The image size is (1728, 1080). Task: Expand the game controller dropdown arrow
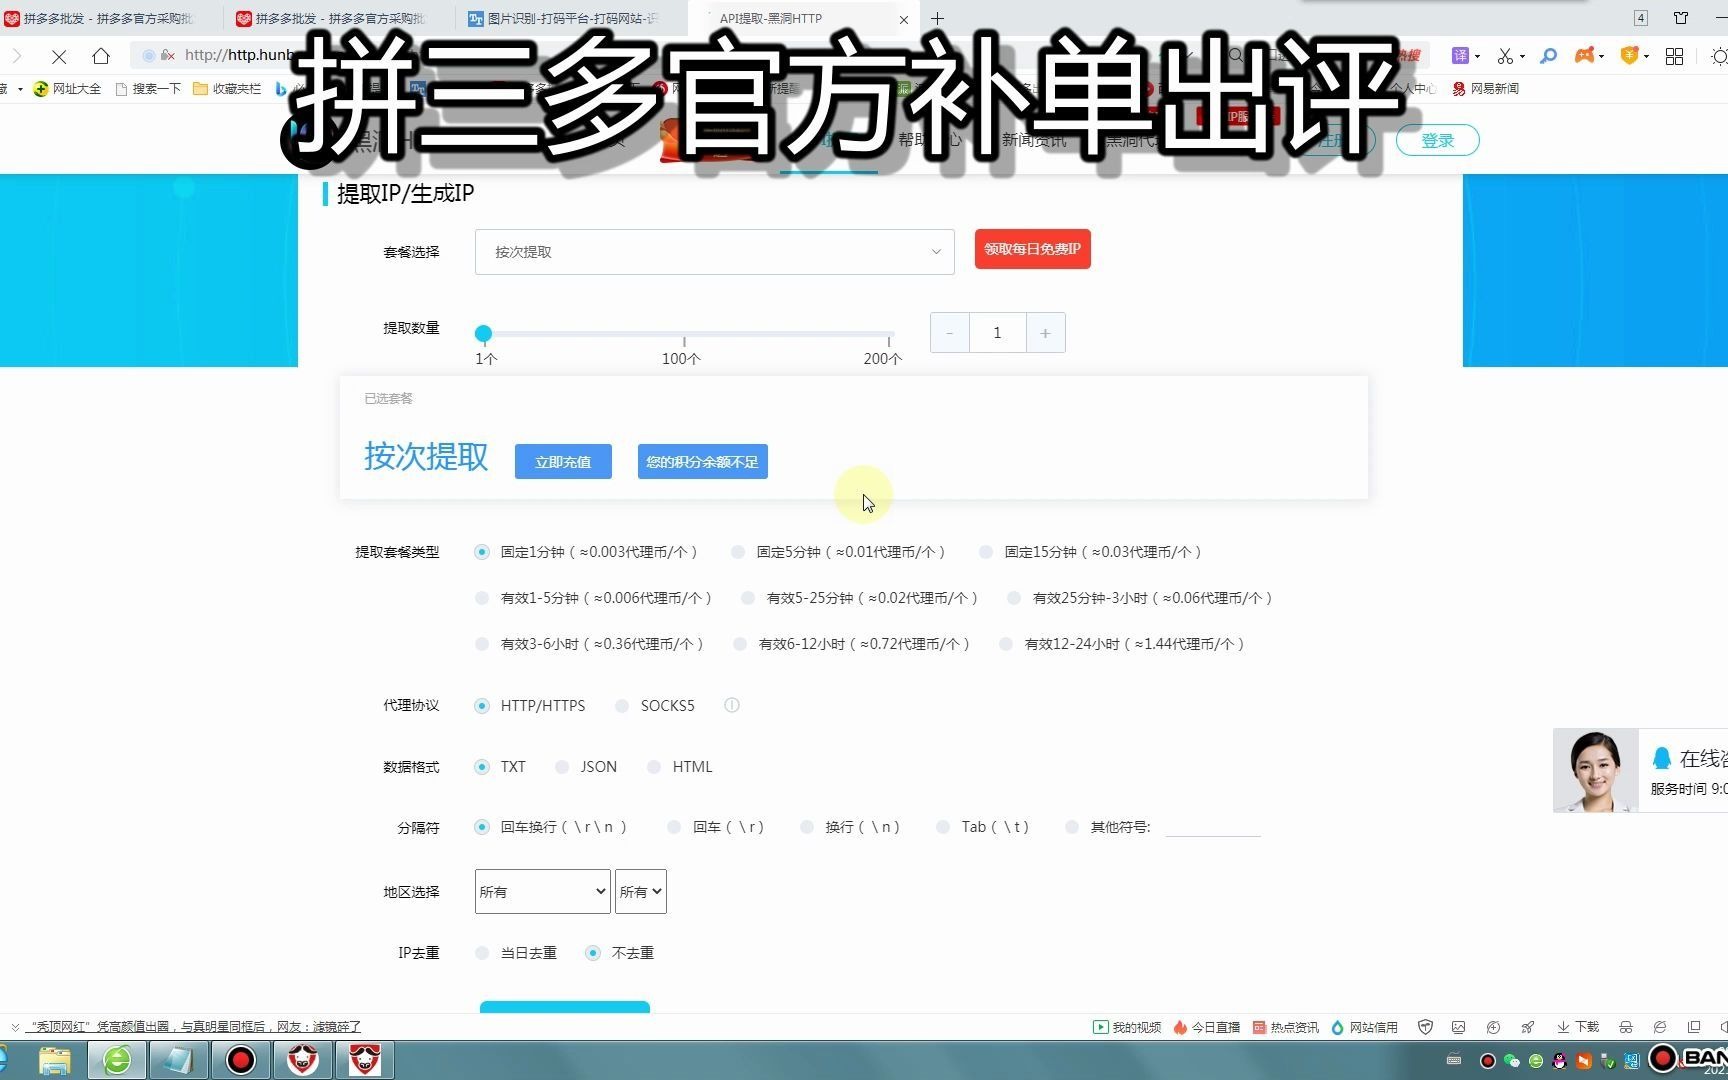coord(1601,57)
